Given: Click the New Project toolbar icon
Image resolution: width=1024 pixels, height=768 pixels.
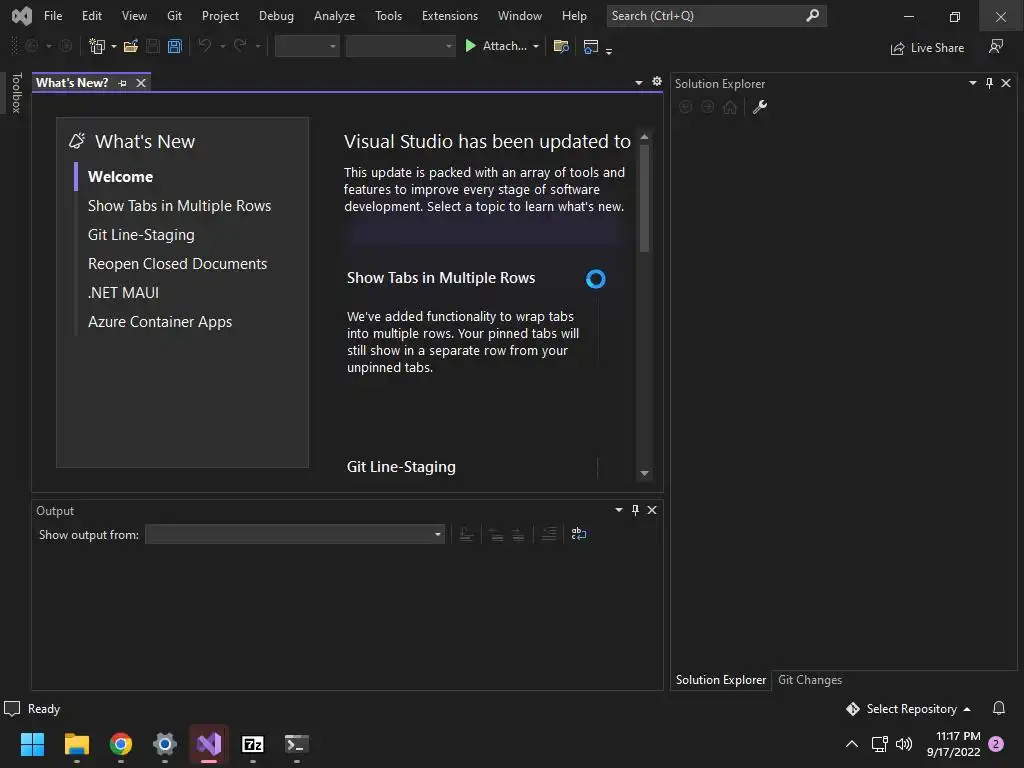Looking at the screenshot, I should 97,46.
